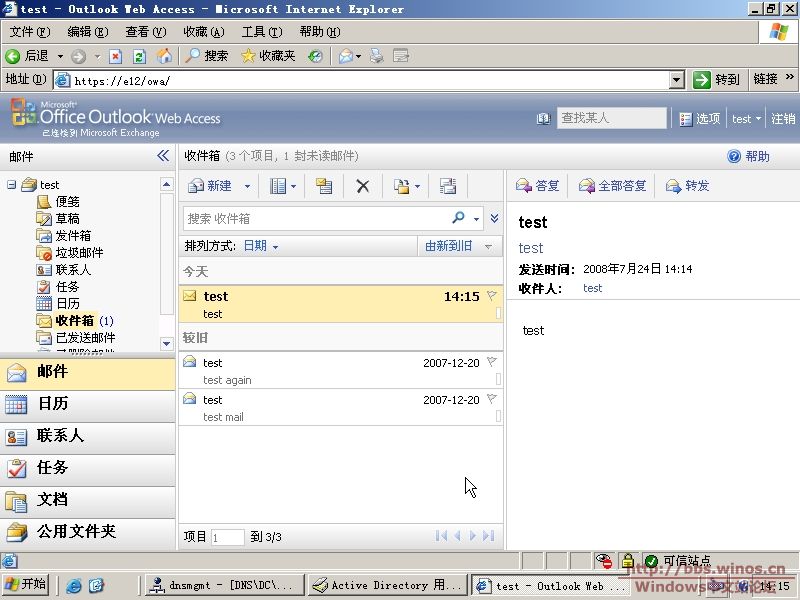Click the 答复 (Reply) button

pyautogui.click(x=538, y=186)
